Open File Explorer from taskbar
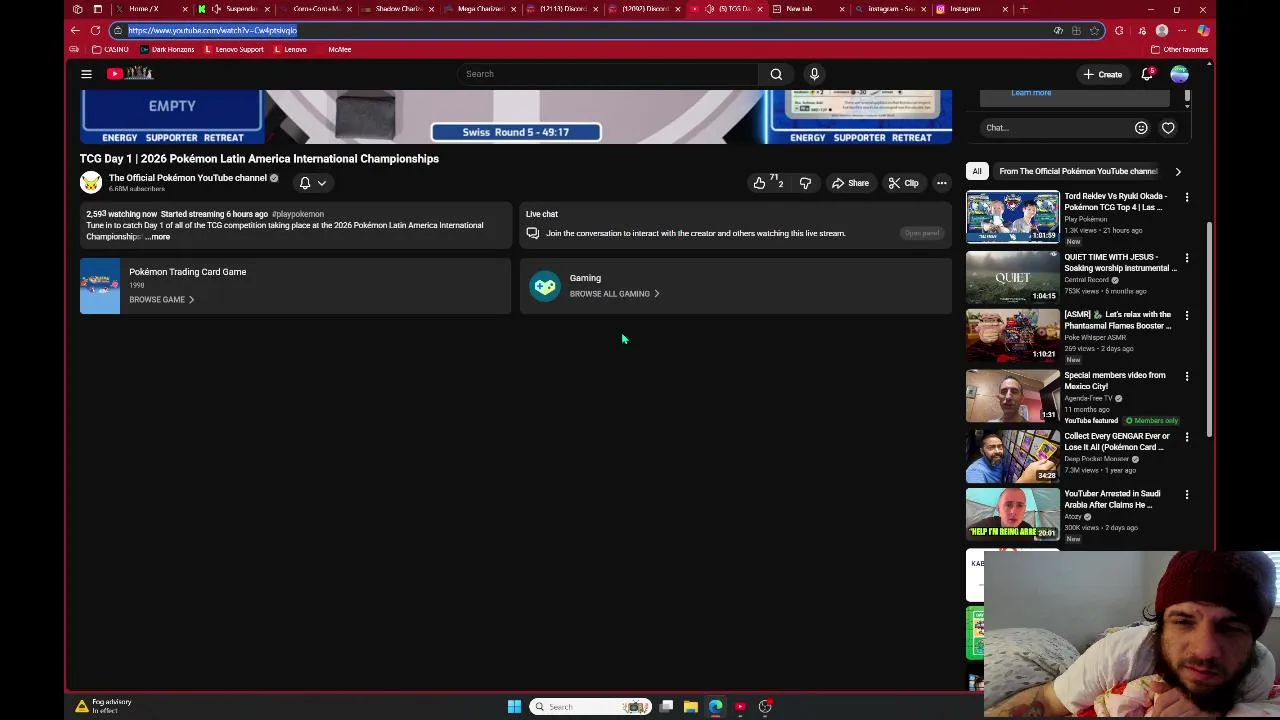This screenshot has width=1280, height=720. click(691, 707)
